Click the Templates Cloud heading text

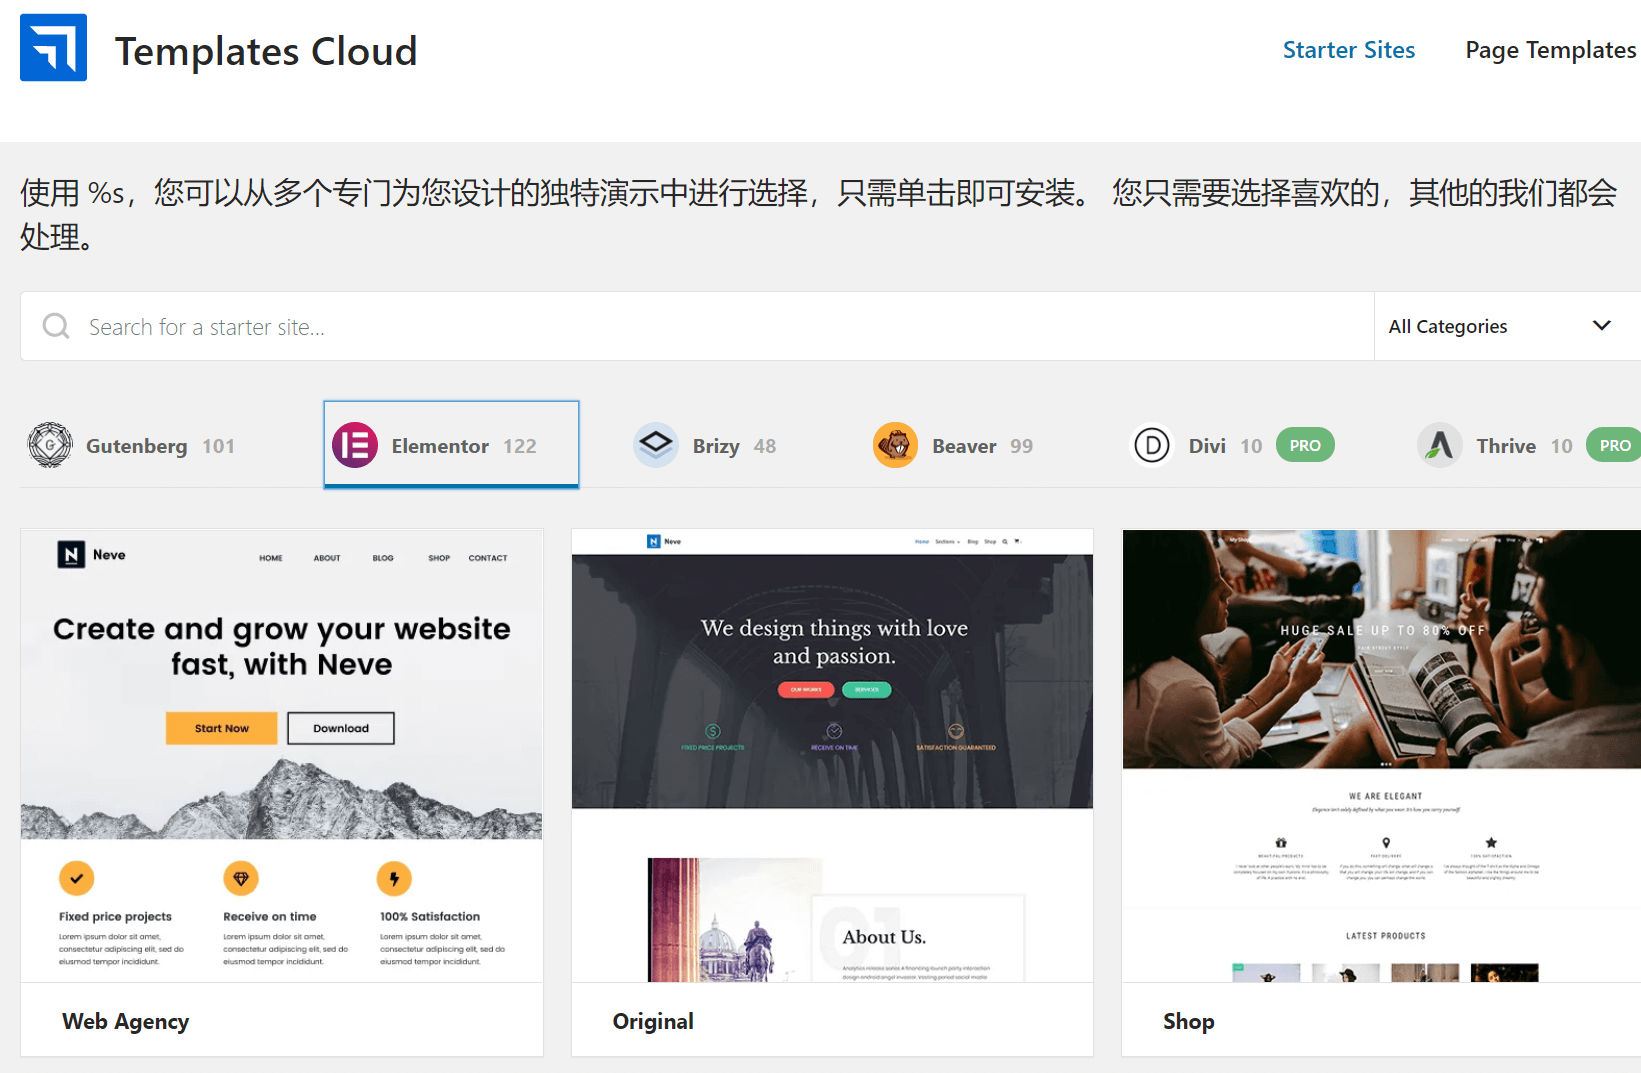pos(266,51)
